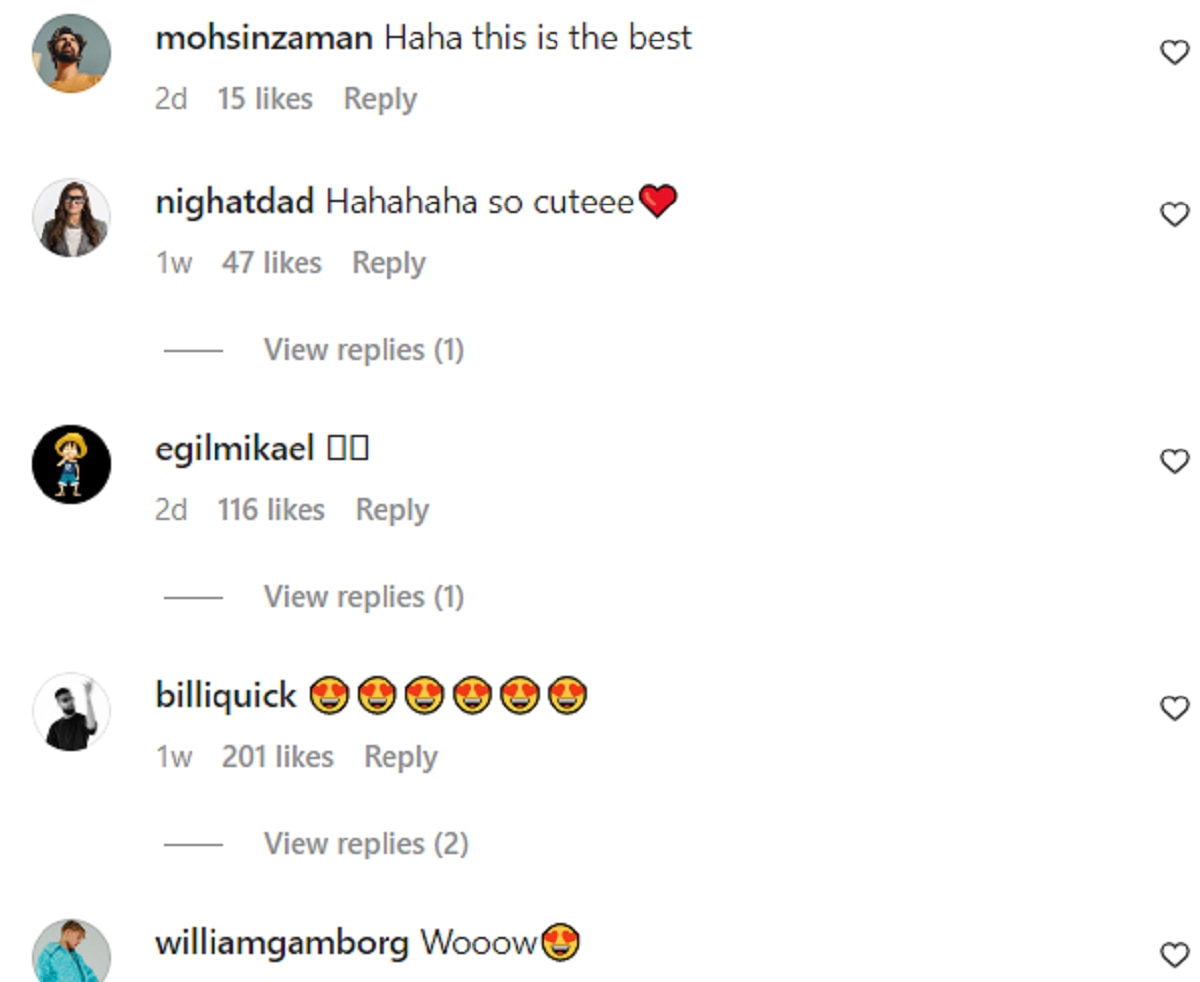This screenshot has height=982, width=1200.
Task: Tap heart icon beside williamgamborg's comment
Action: point(1174,956)
